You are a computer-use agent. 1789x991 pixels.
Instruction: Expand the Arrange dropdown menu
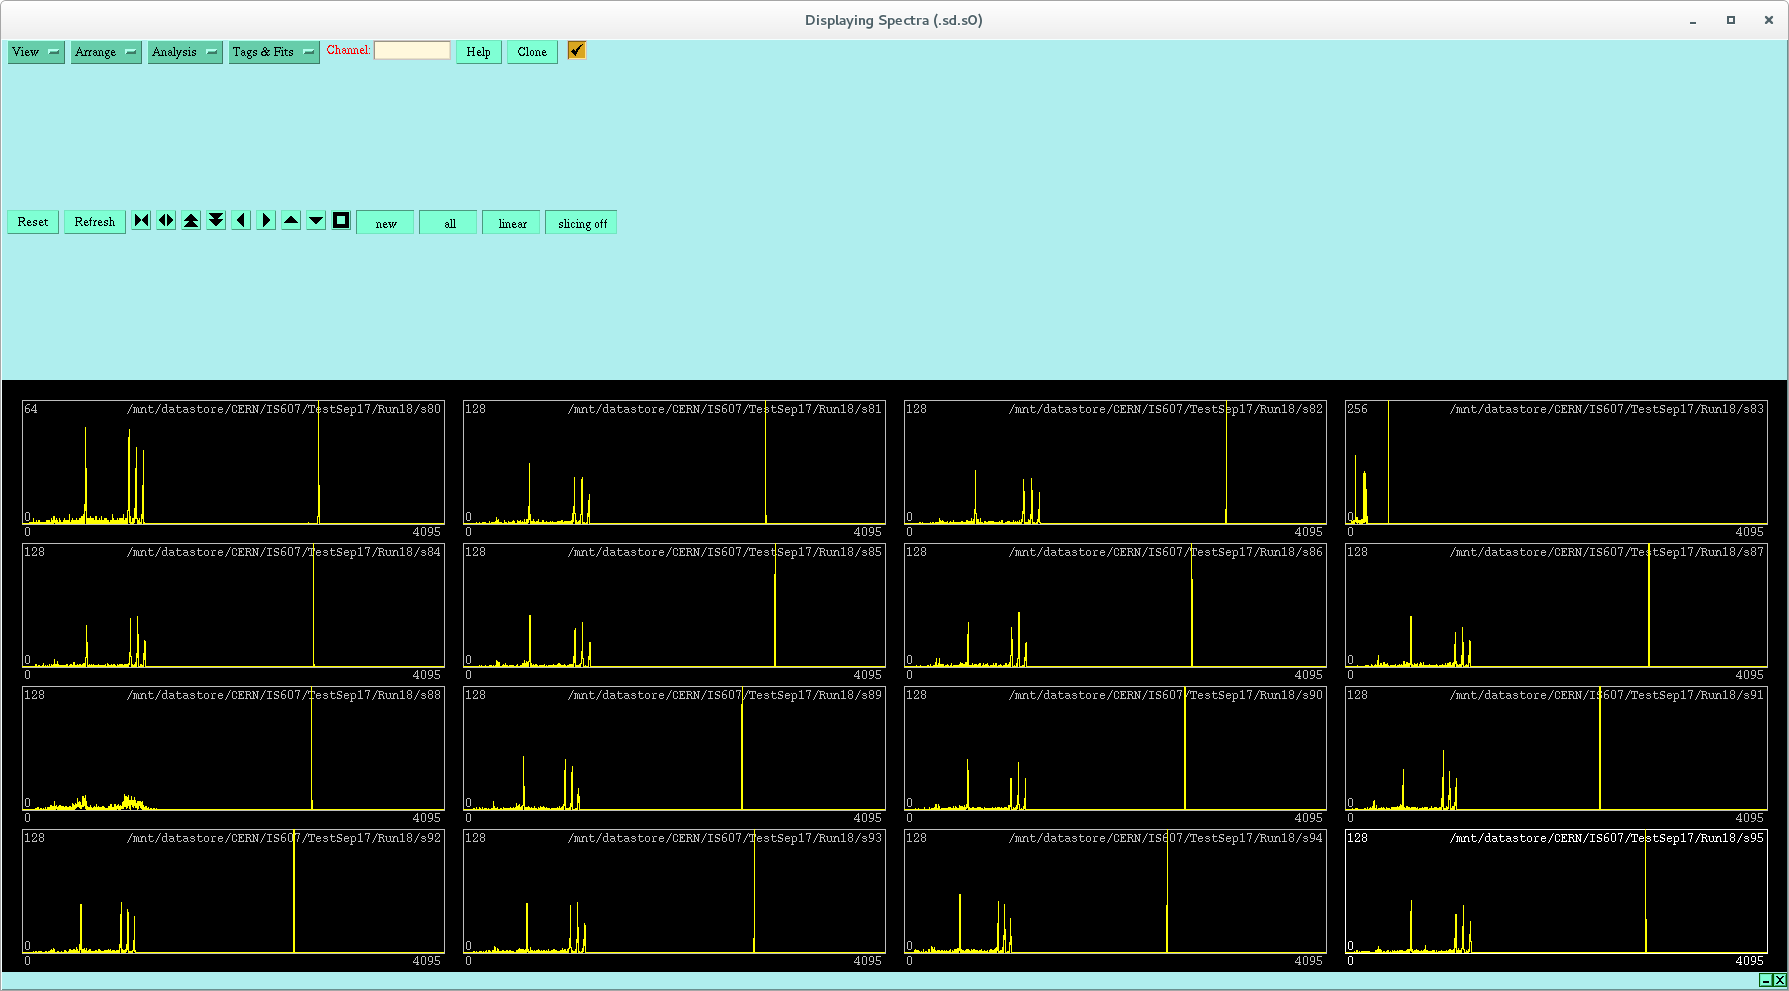[x=106, y=52]
